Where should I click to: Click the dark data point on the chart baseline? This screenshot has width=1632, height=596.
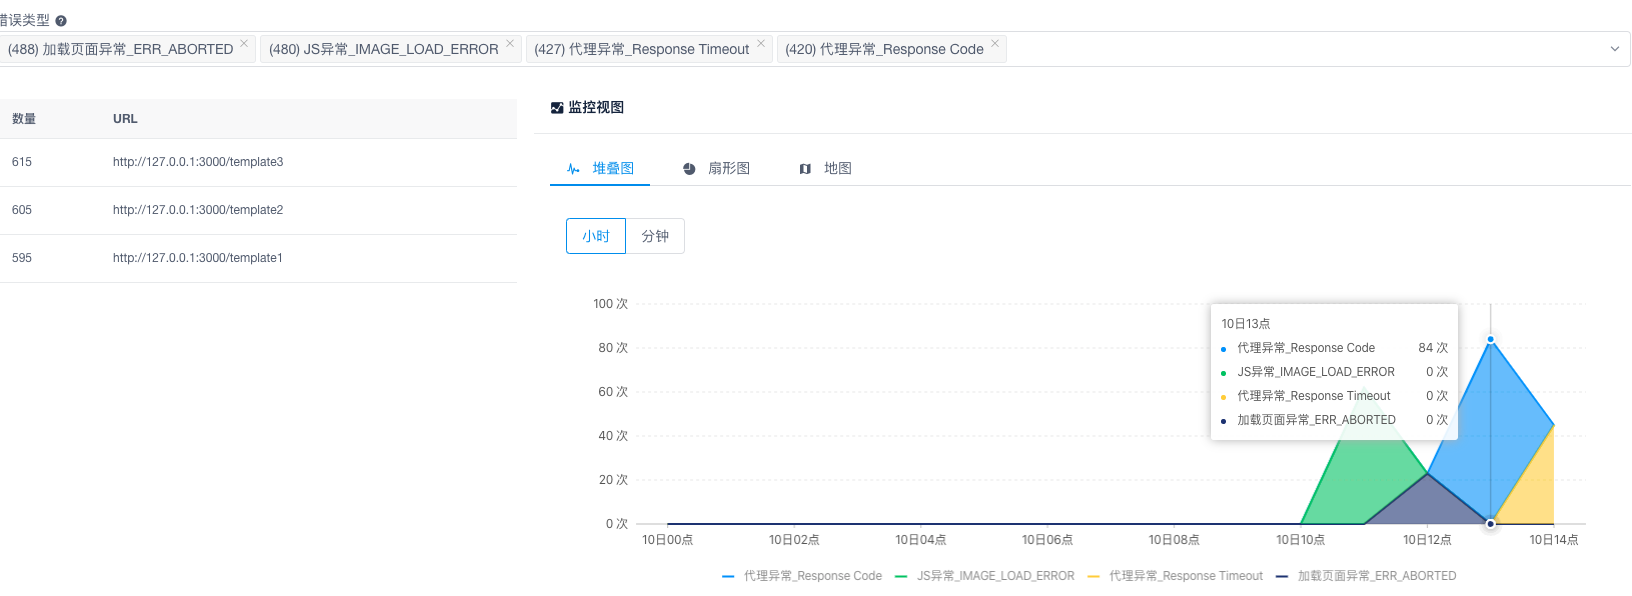[1490, 524]
